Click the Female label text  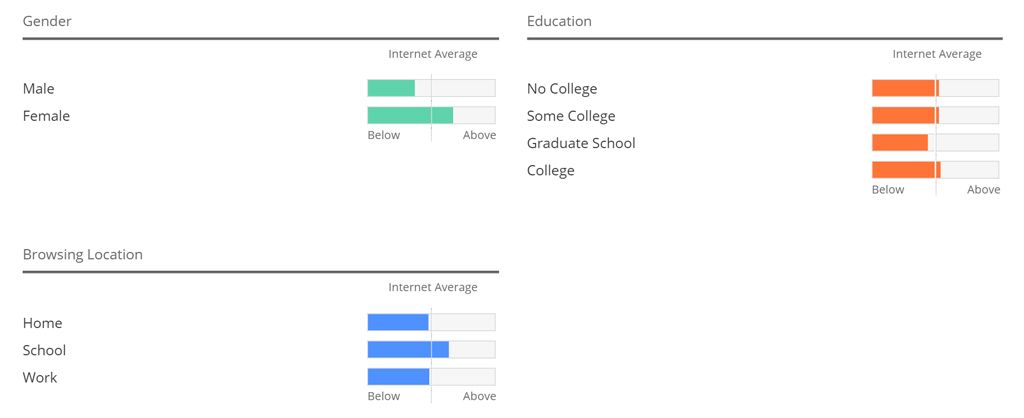[46, 116]
